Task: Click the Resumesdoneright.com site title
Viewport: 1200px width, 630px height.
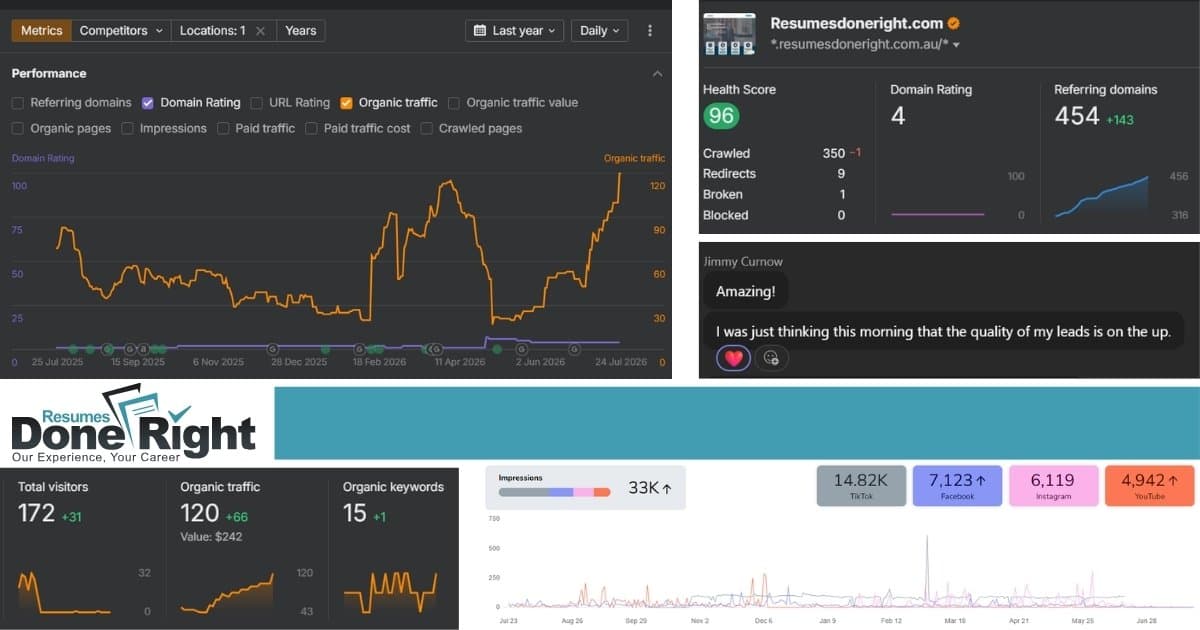Action: click(x=857, y=23)
